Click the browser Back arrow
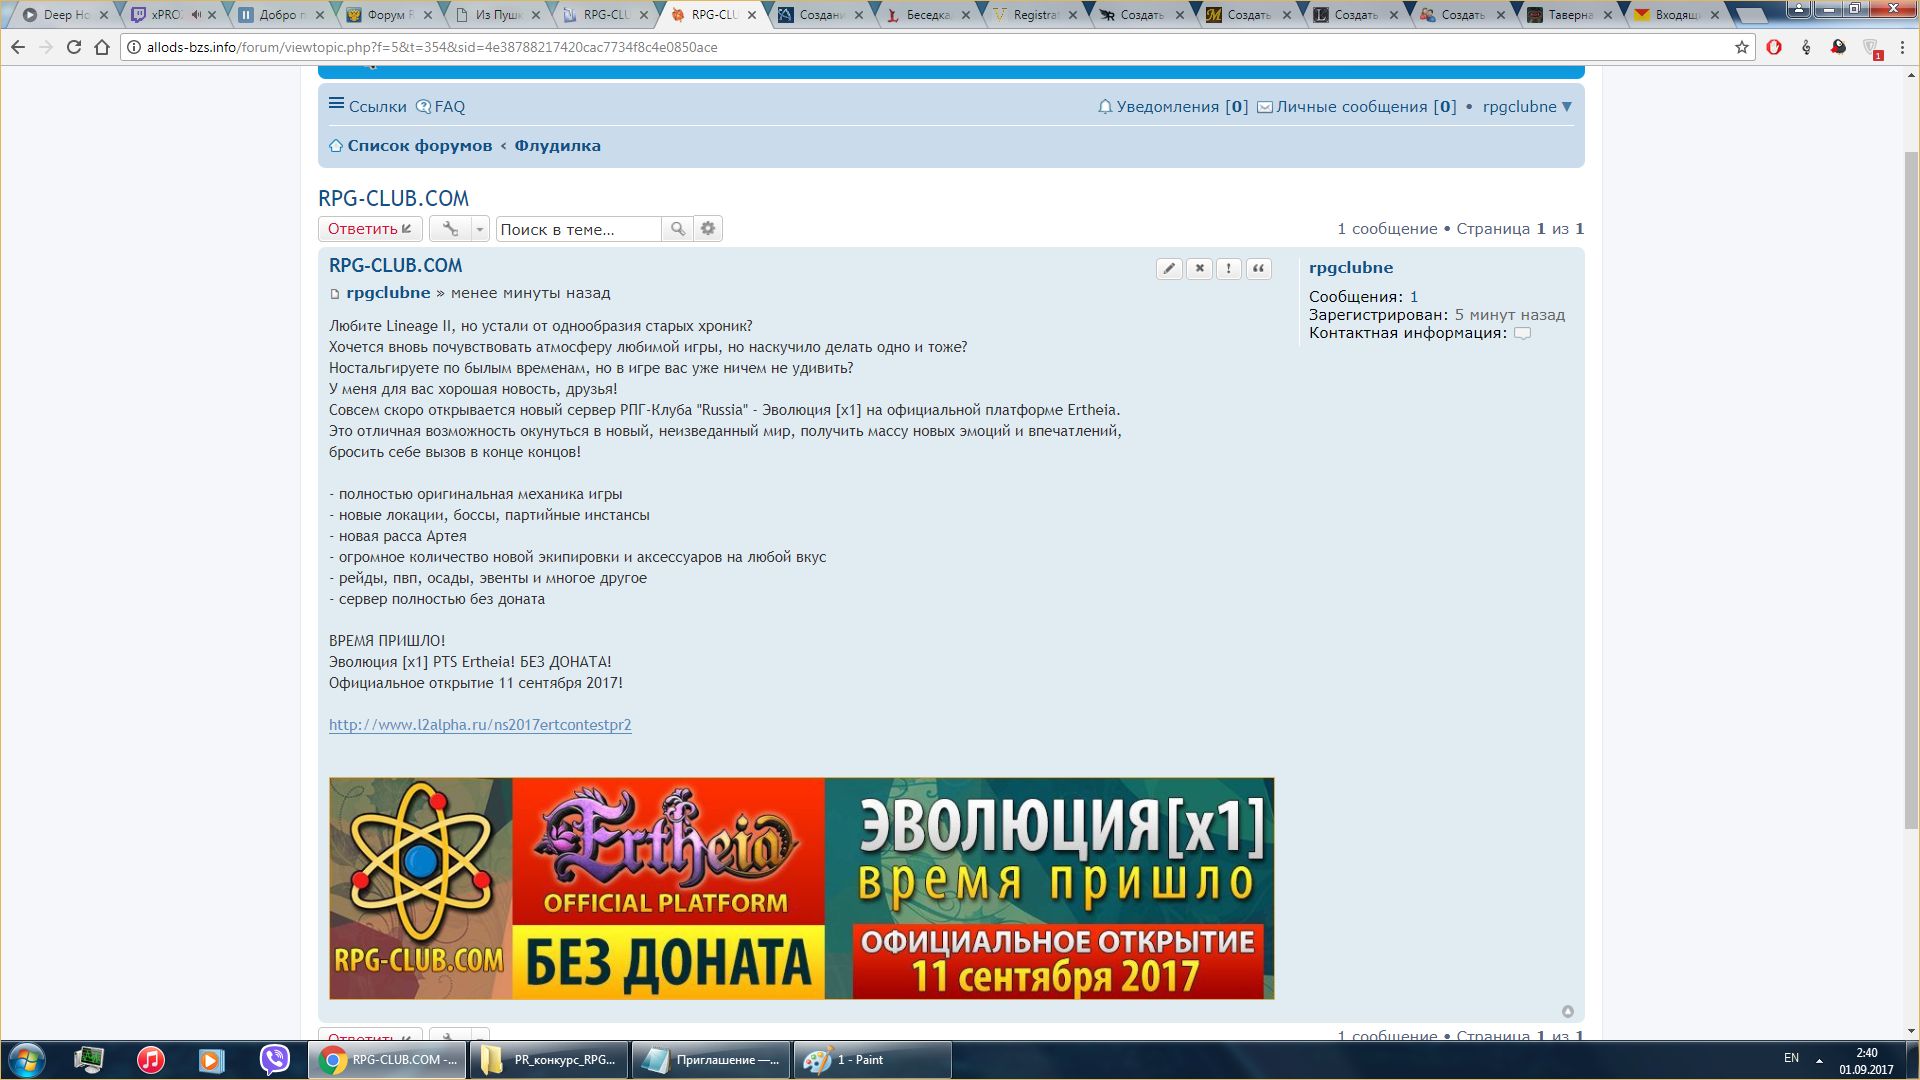The height and width of the screenshot is (1080, 1920). click(18, 47)
